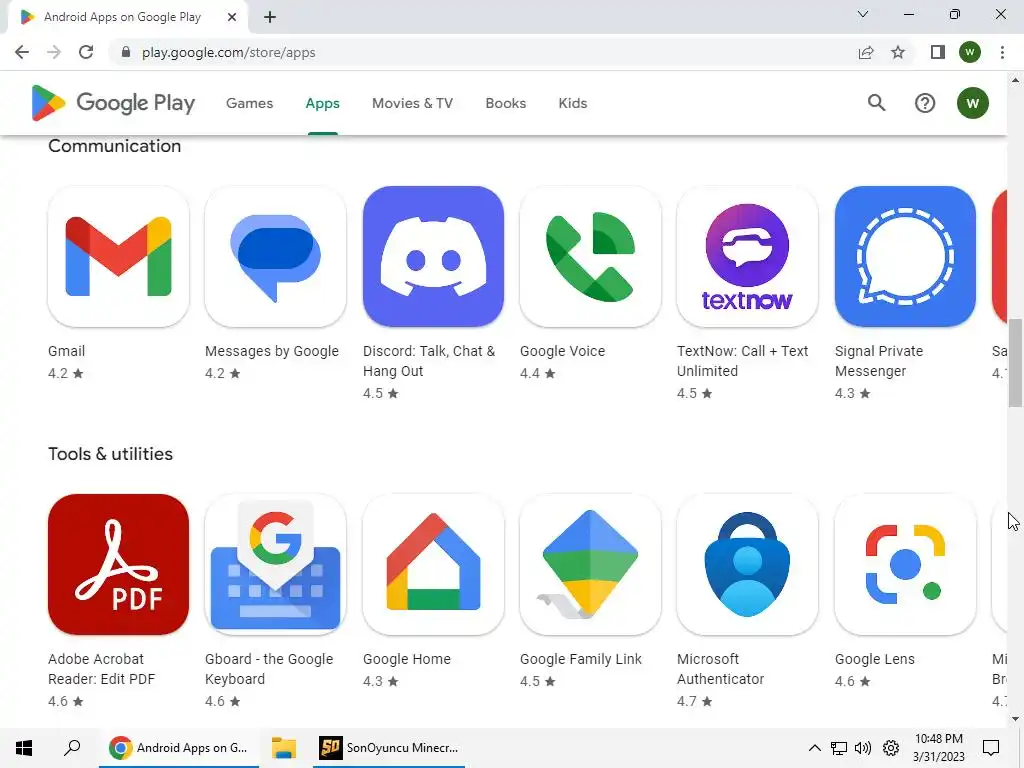Switch to SonOyuncu Minecraft taskbar window
The width and height of the screenshot is (1024, 768).
point(389,748)
